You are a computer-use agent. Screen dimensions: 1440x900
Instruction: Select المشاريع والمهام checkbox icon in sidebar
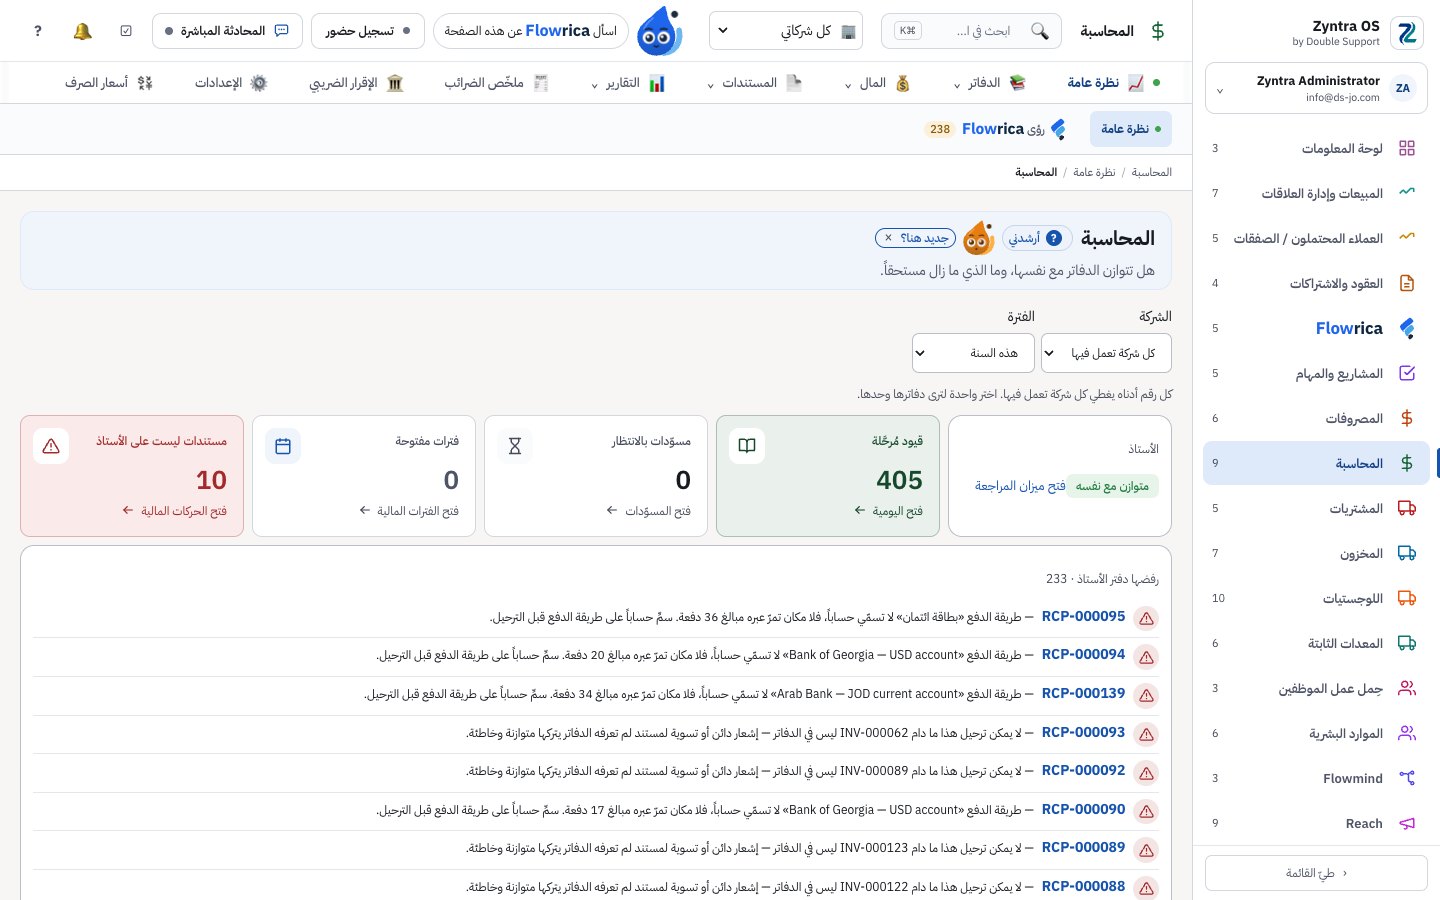1407,373
